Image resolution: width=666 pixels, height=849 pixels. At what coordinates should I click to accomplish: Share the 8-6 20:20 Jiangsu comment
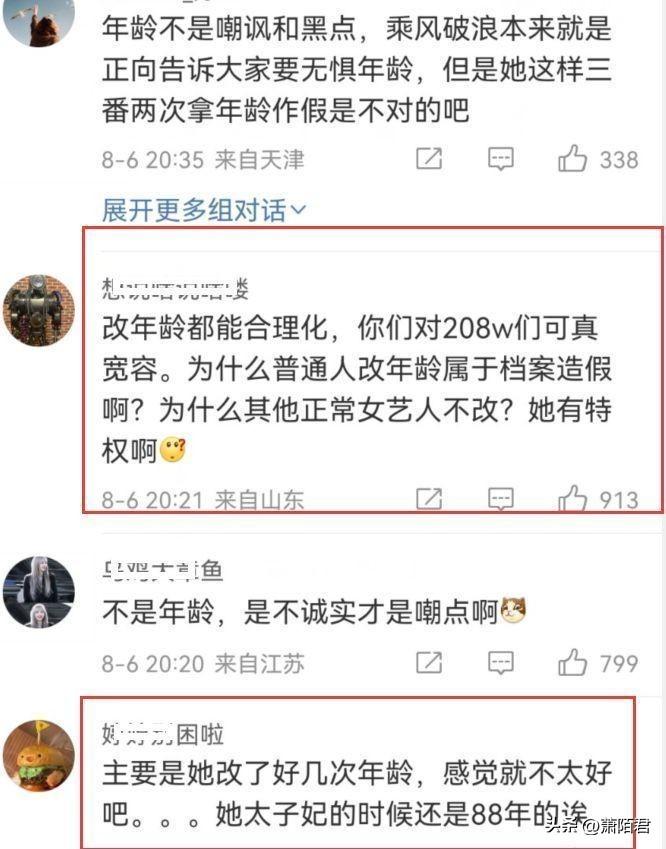[x=429, y=663]
